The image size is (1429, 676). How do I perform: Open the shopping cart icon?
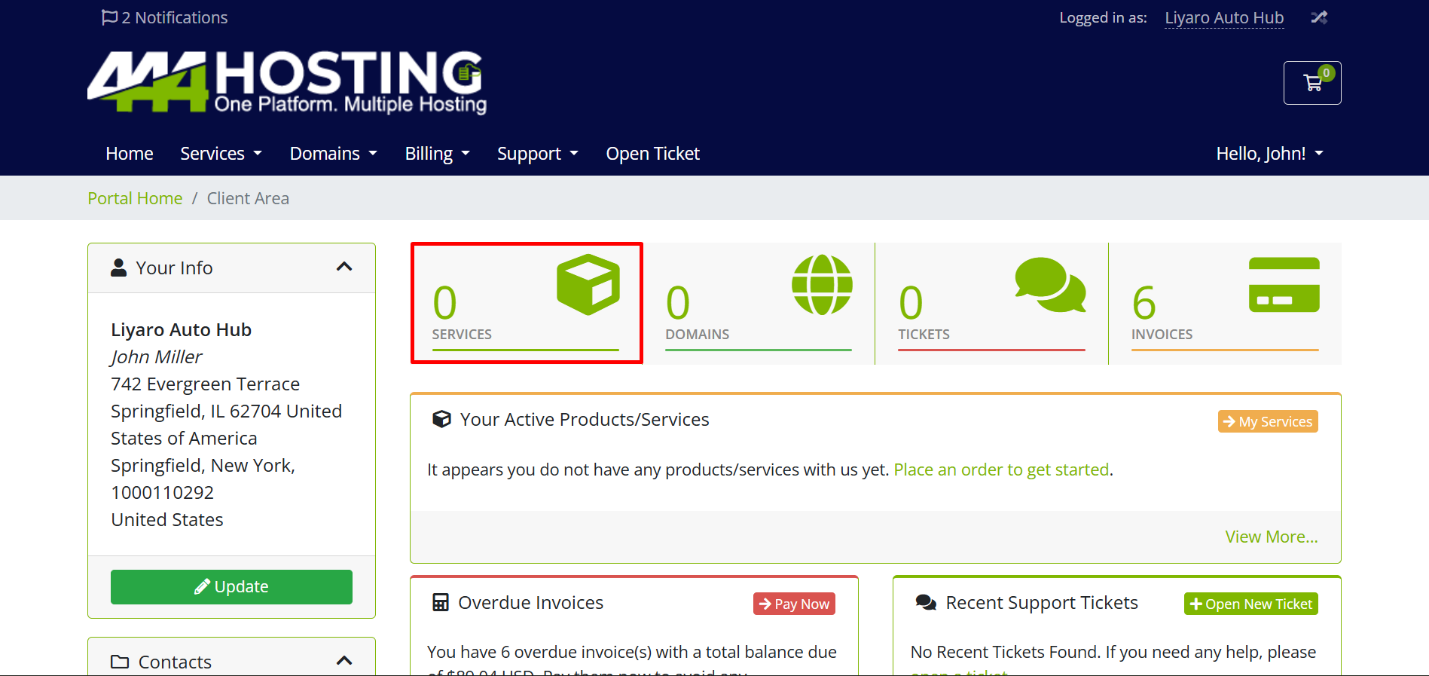[1312, 83]
